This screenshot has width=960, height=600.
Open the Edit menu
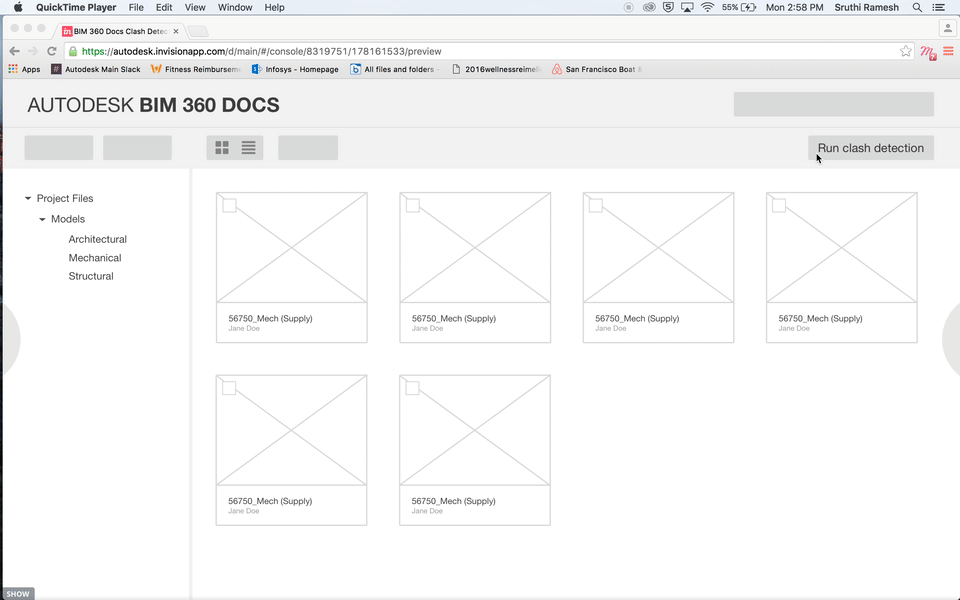(x=163, y=7)
